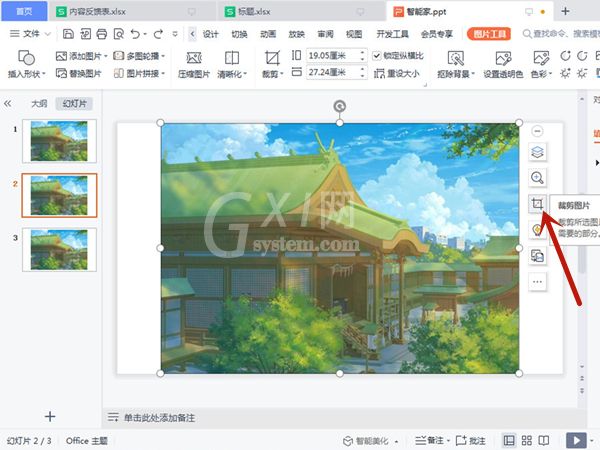Click 设置透明色 set transparent color
This screenshot has width=600, height=450.
[x=503, y=64]
